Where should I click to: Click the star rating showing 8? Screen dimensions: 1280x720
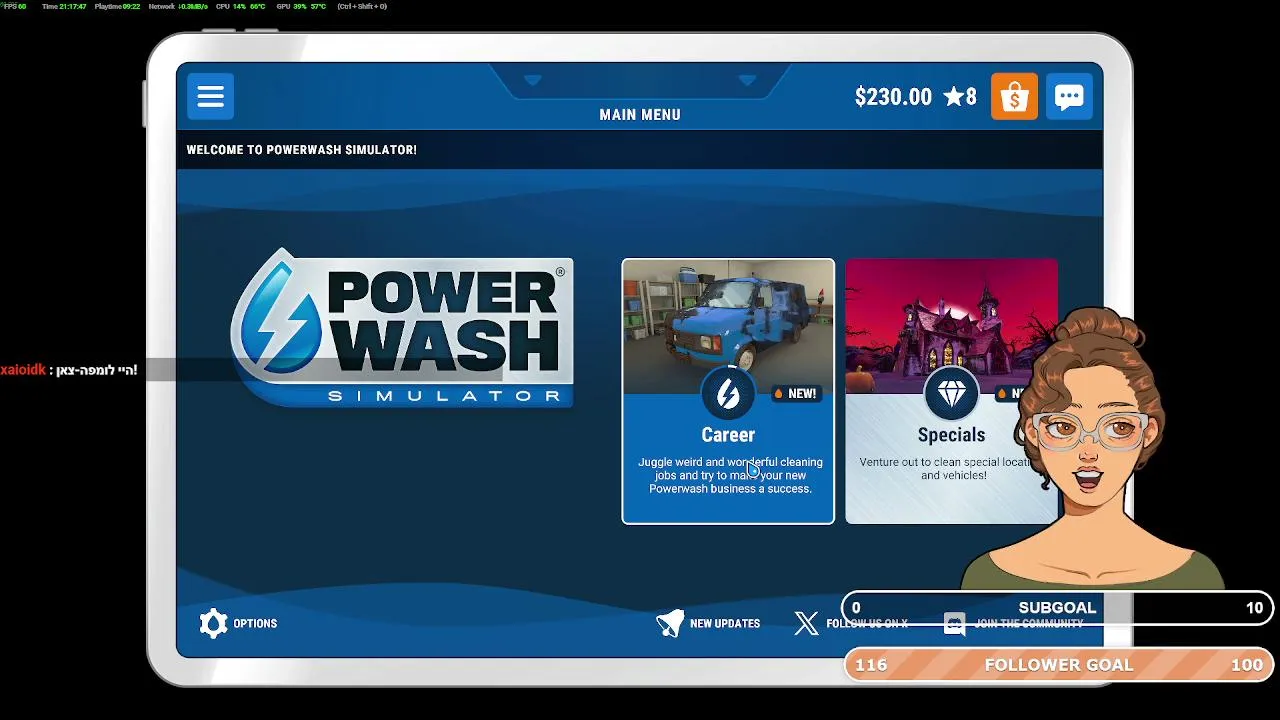click(x=960, y=97)
